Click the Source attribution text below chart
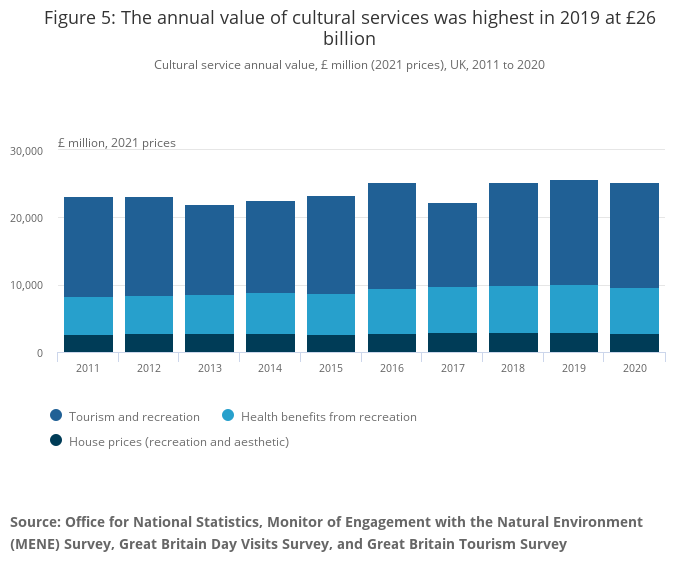 tap(326, 533)
